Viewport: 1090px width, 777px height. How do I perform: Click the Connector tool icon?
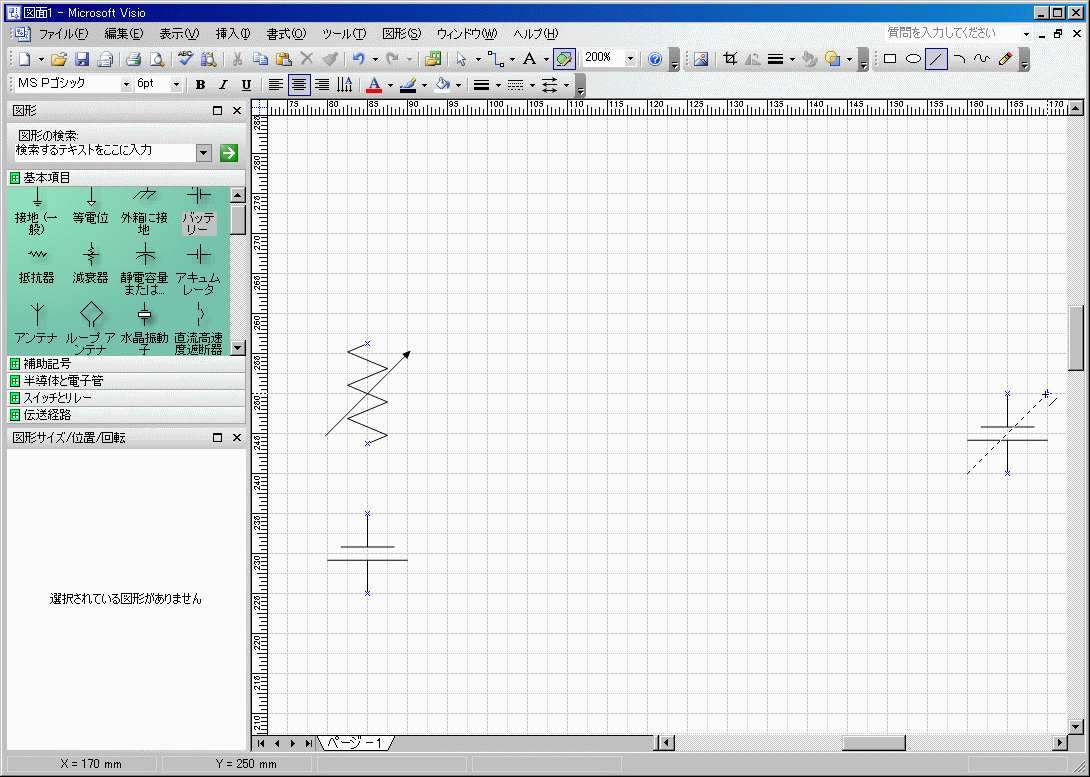[x=495, y=59]
